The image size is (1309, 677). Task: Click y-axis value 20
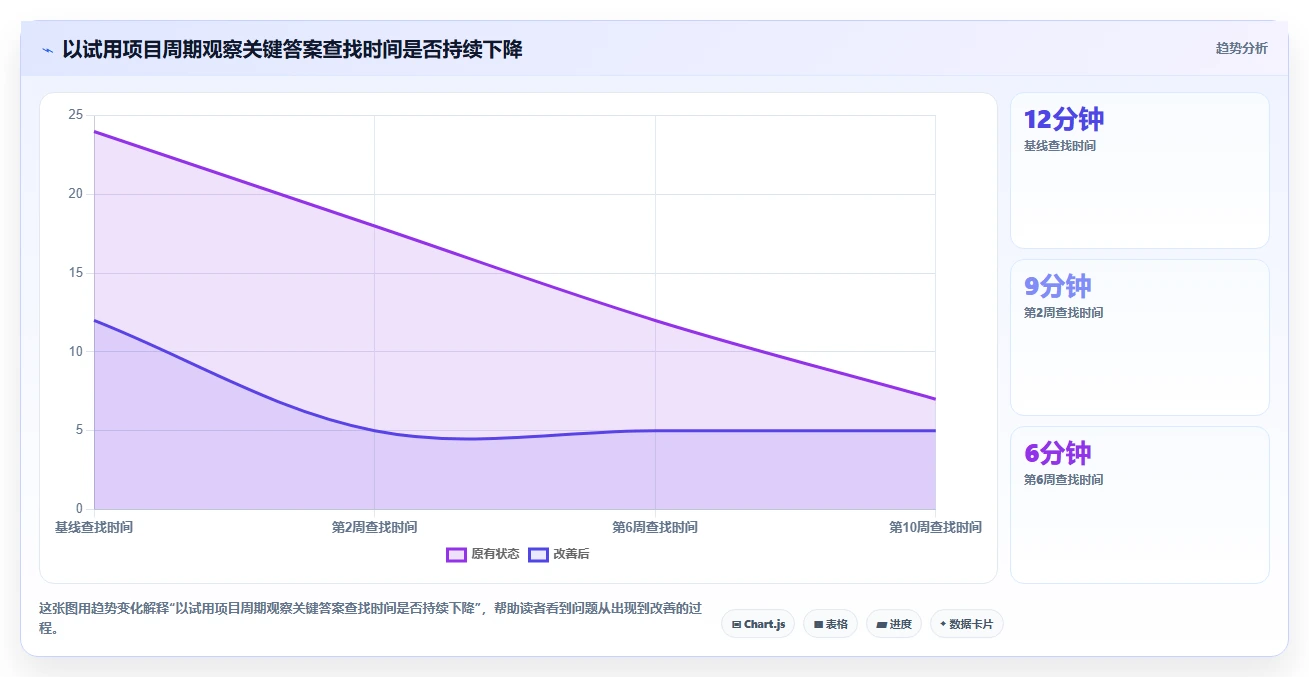click(x=75, y=194)
